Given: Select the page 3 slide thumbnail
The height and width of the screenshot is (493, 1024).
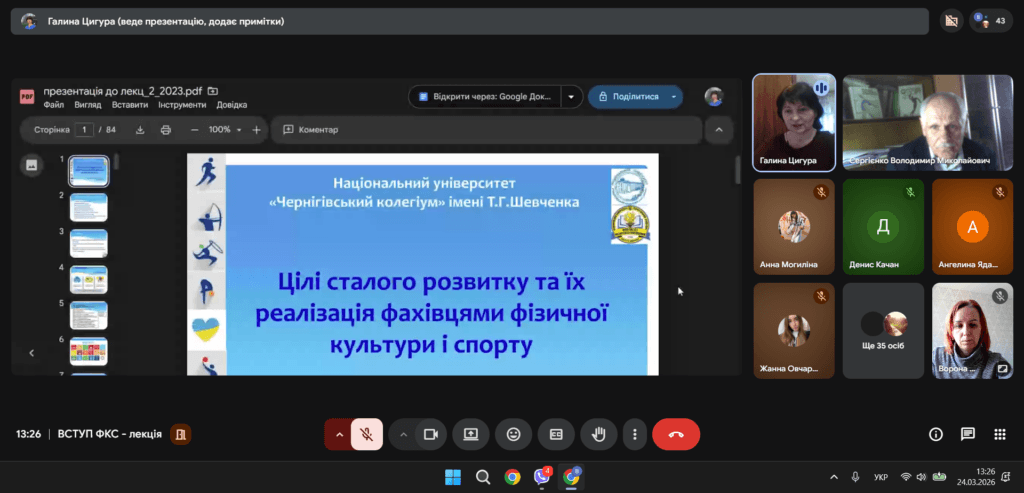Looking at the screenshot, I should (x=88, y=242).
